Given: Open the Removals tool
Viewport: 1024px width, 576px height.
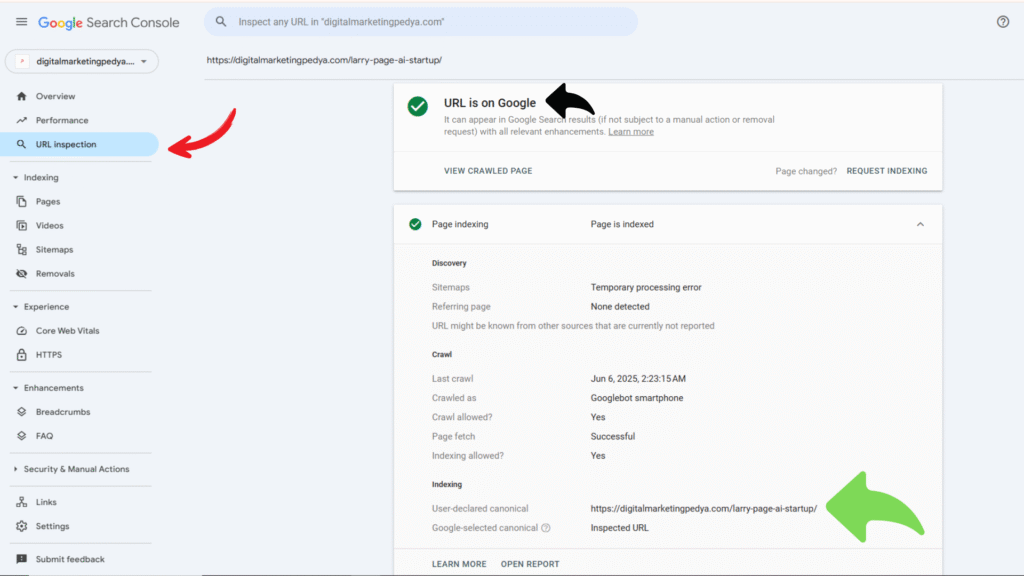Looking at the screenshot, I should click(x=79, y=274).
